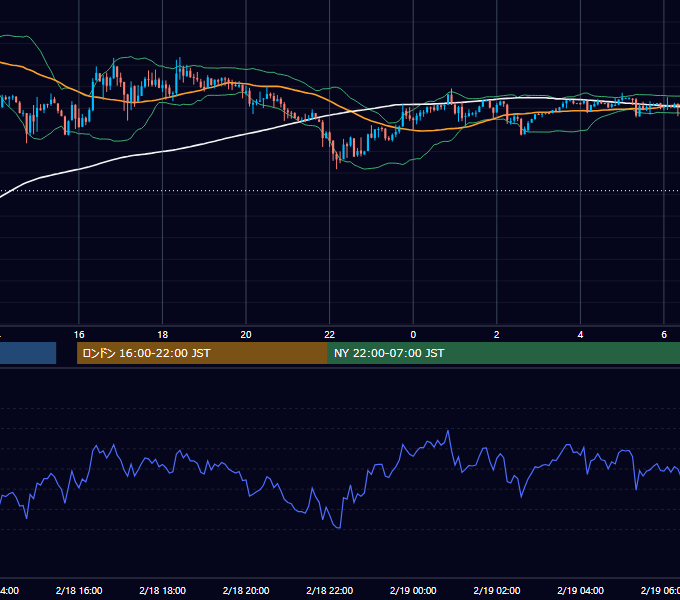Click the blue session bar before London
Viewport: 680px width, 600px height.
click(28, 353)
